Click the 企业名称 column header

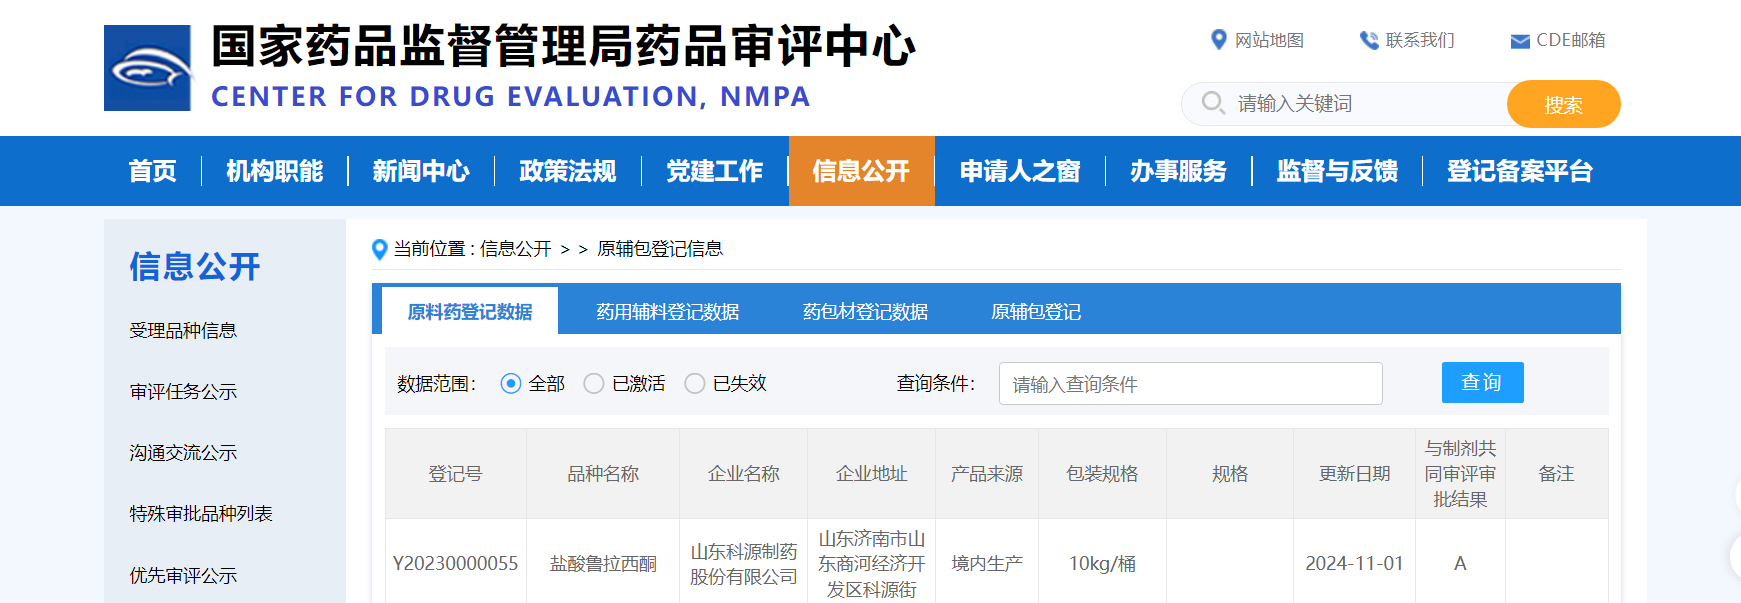tap(744, 474)
